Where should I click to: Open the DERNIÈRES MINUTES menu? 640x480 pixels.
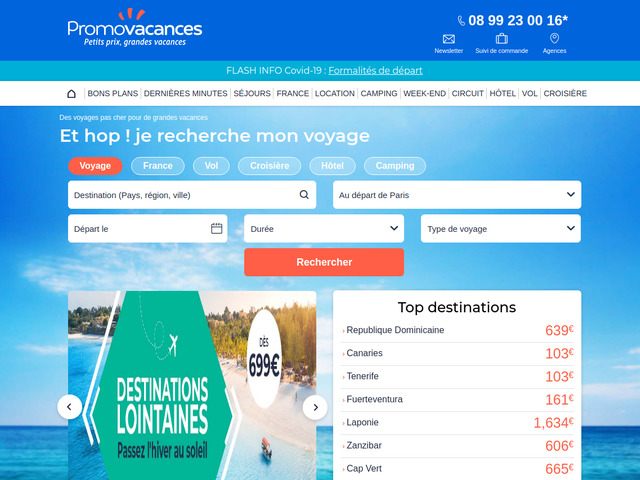[185, 93]
